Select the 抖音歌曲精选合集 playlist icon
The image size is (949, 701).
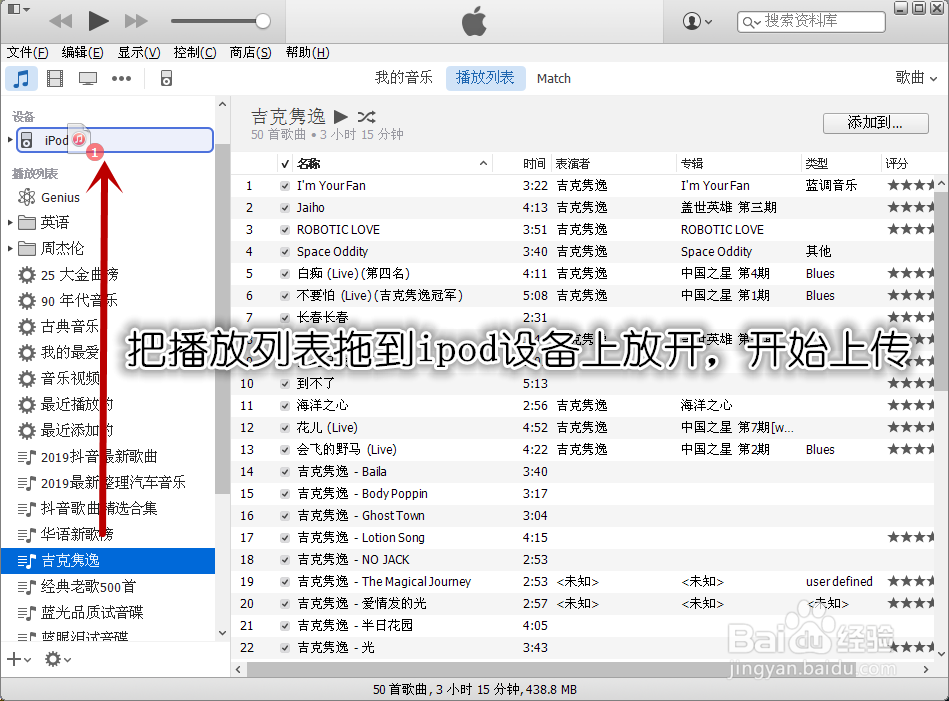tap(27, 509)
